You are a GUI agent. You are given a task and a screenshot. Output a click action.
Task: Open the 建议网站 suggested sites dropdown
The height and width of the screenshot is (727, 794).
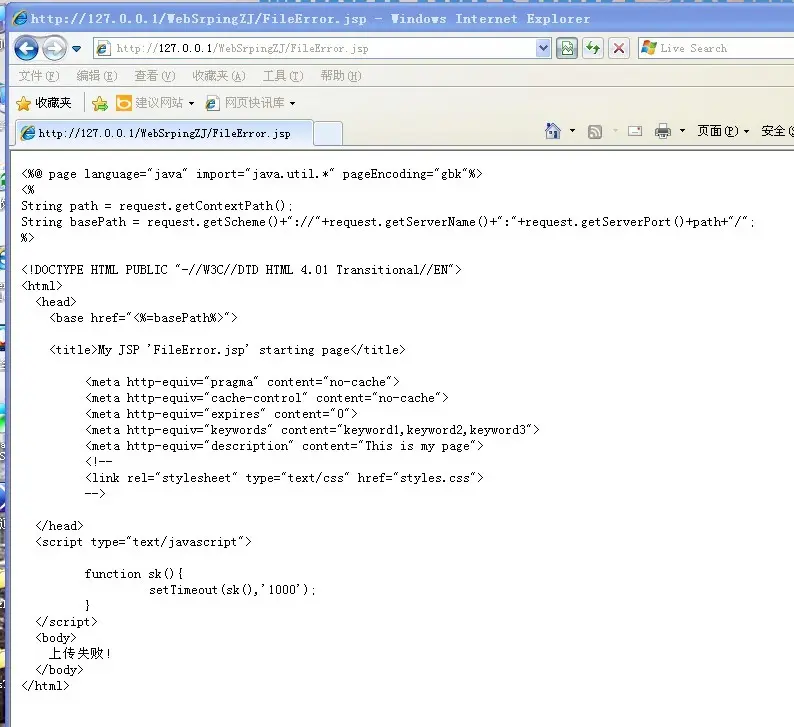tap(155, 103)
